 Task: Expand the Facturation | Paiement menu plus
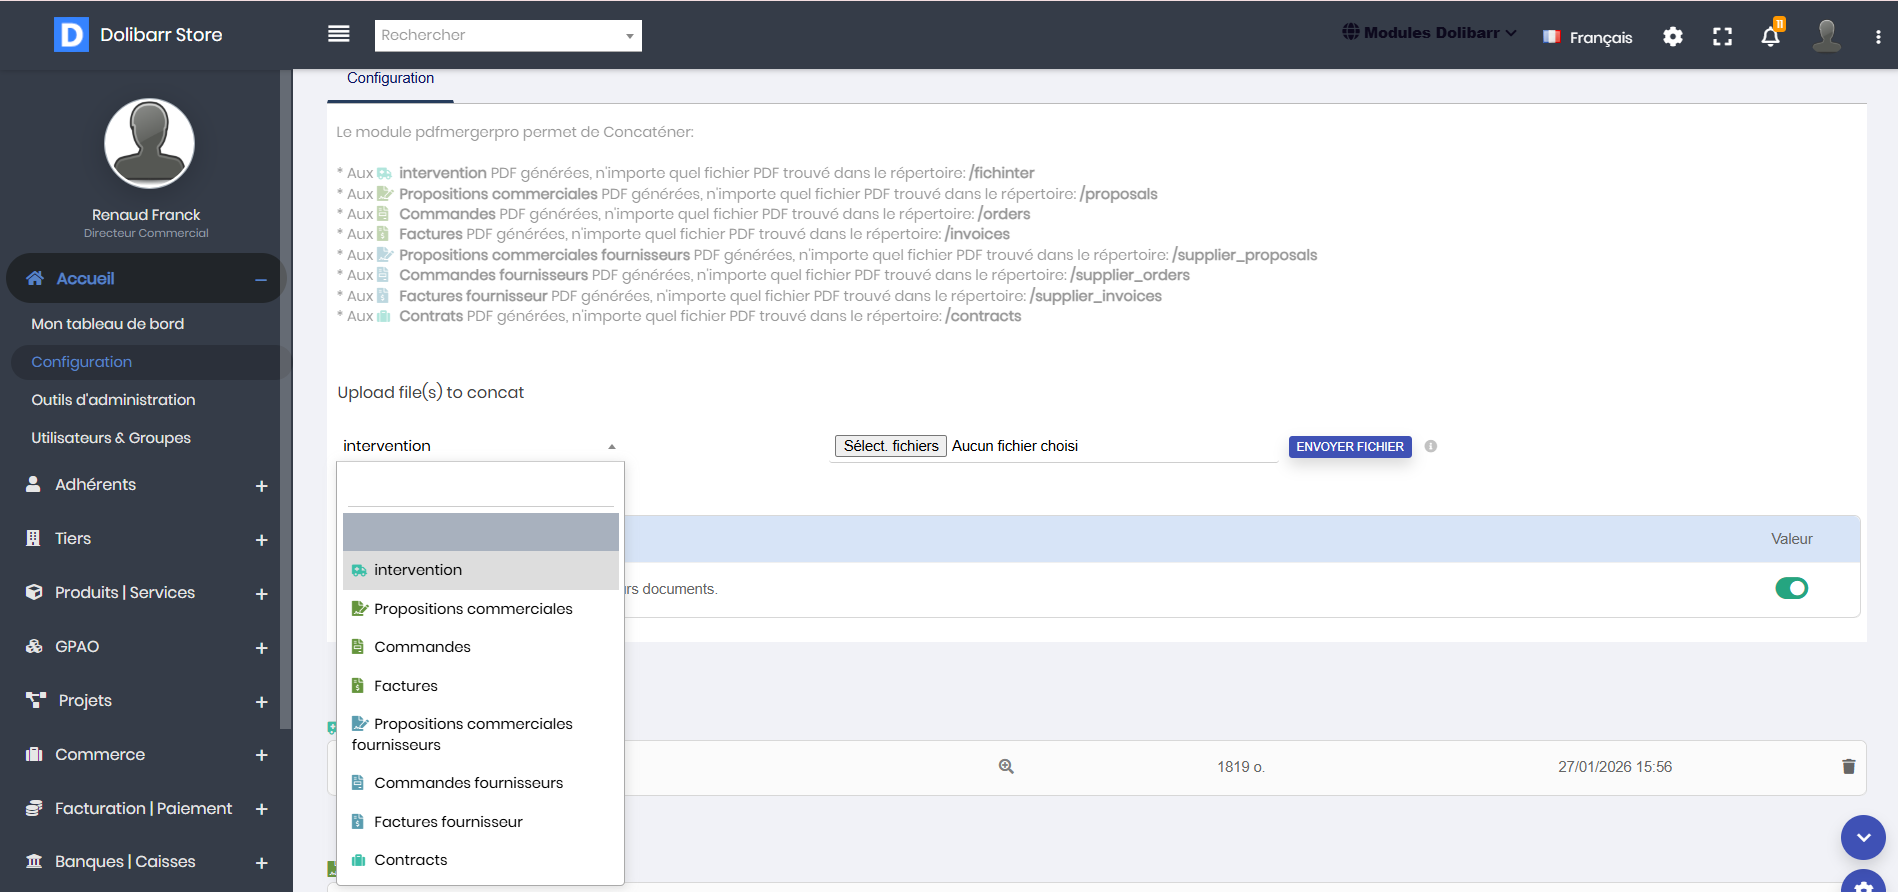coord(262,809)
